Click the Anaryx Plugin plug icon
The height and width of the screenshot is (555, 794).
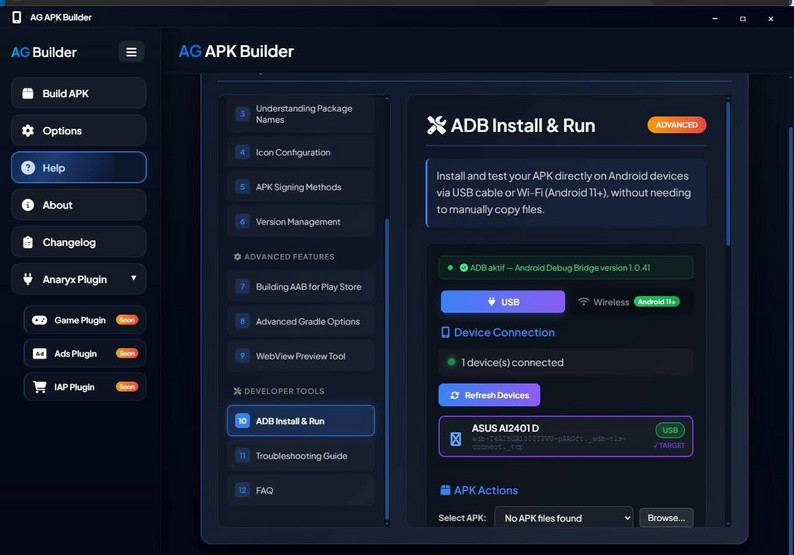click(28, 279)
